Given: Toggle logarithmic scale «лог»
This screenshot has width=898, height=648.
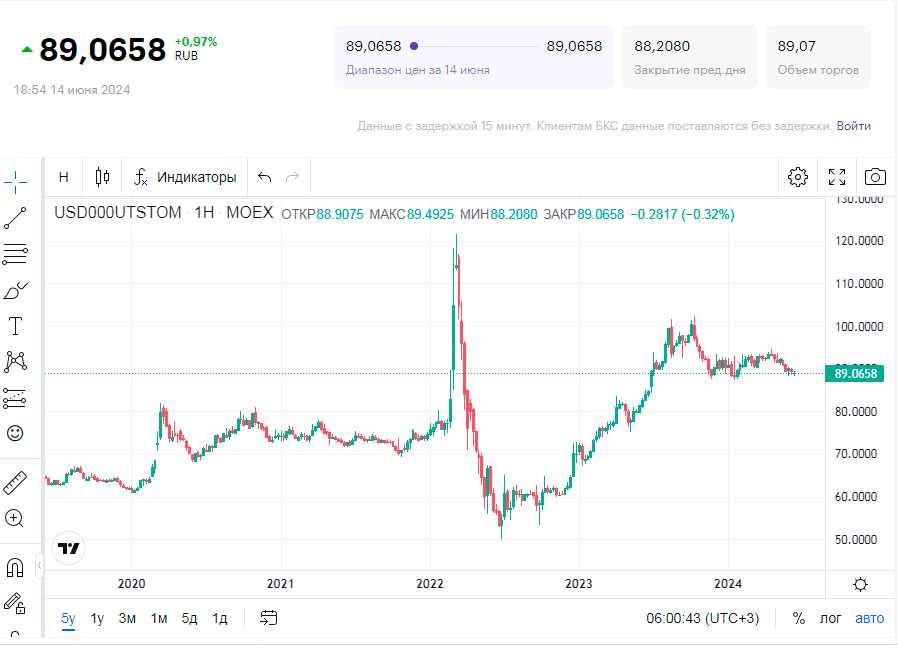Looking at the screenshot, I should (x=831, y=618).
